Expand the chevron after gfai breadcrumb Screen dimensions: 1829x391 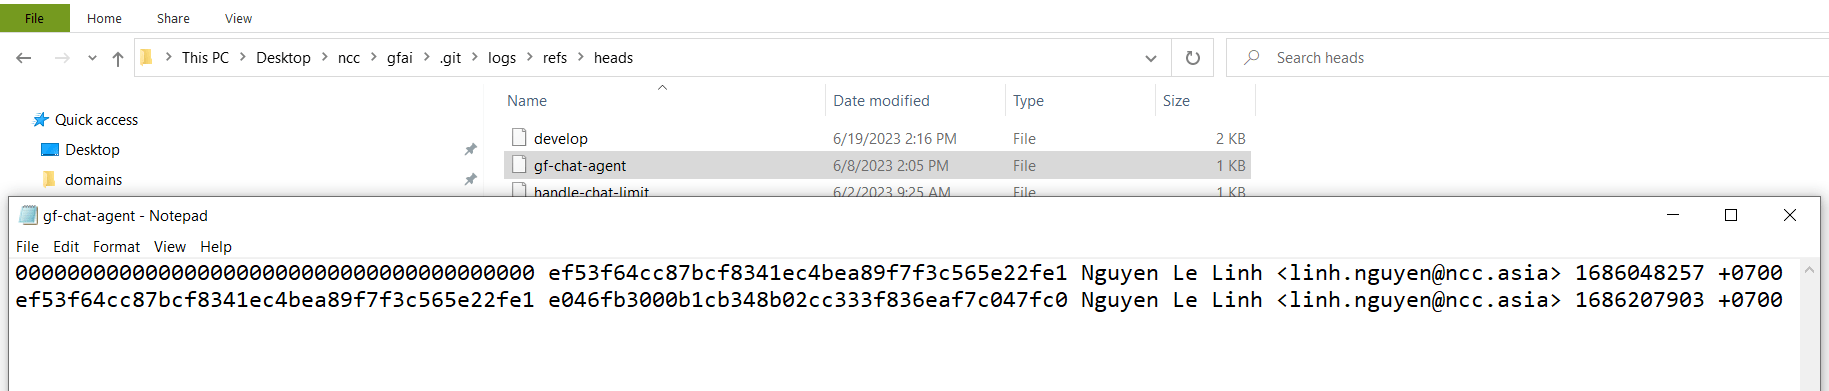(x=427, y=58)
